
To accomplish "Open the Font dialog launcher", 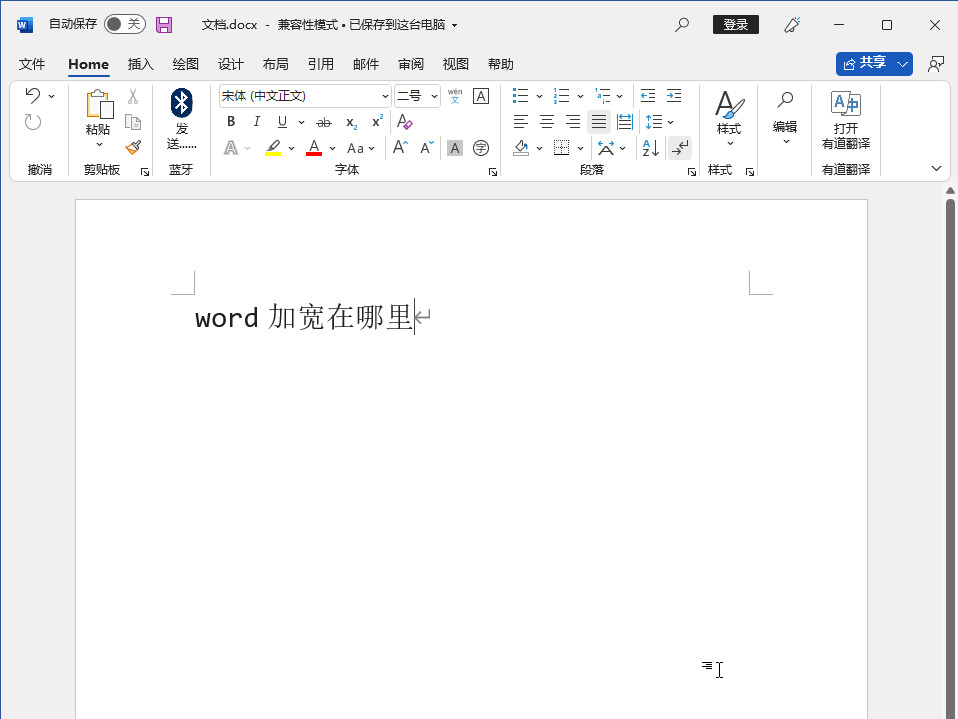I will (492, 172).
